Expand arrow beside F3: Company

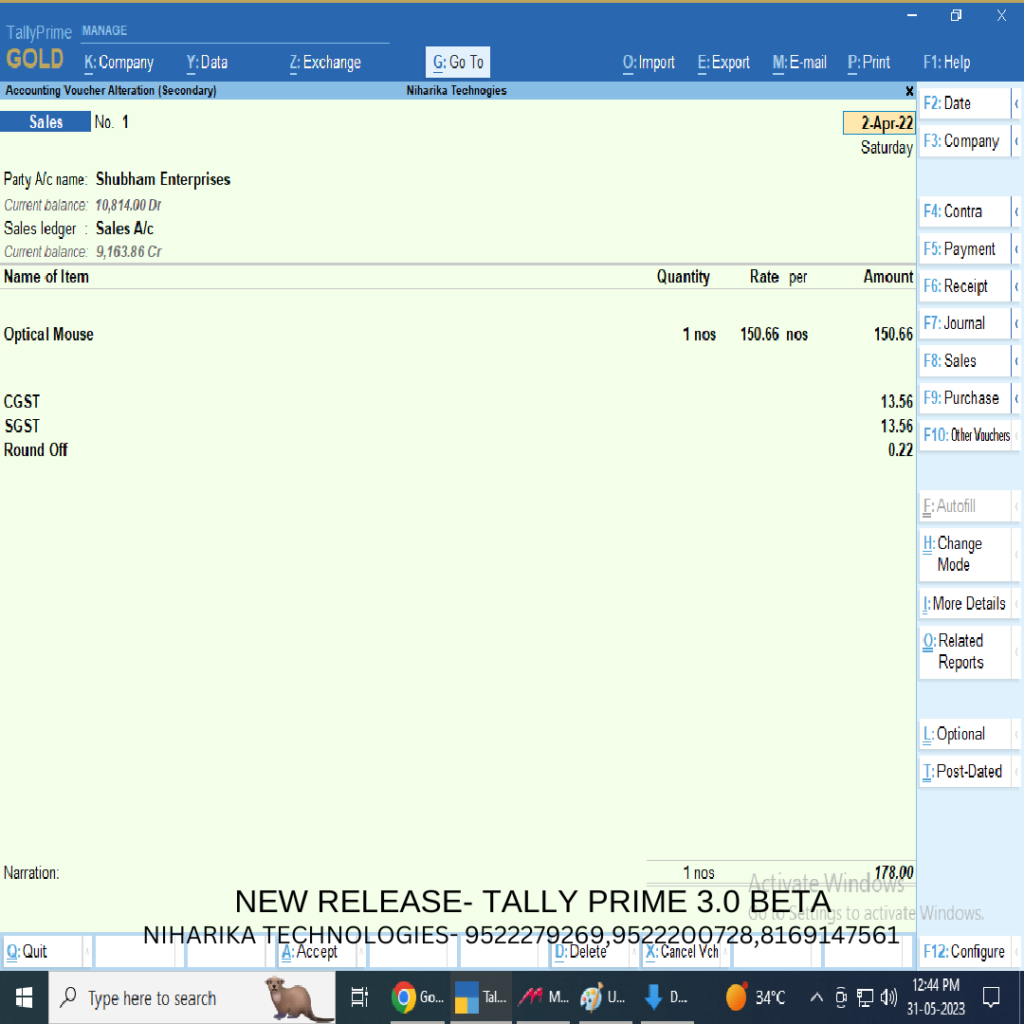click(x=1016, y=142)
